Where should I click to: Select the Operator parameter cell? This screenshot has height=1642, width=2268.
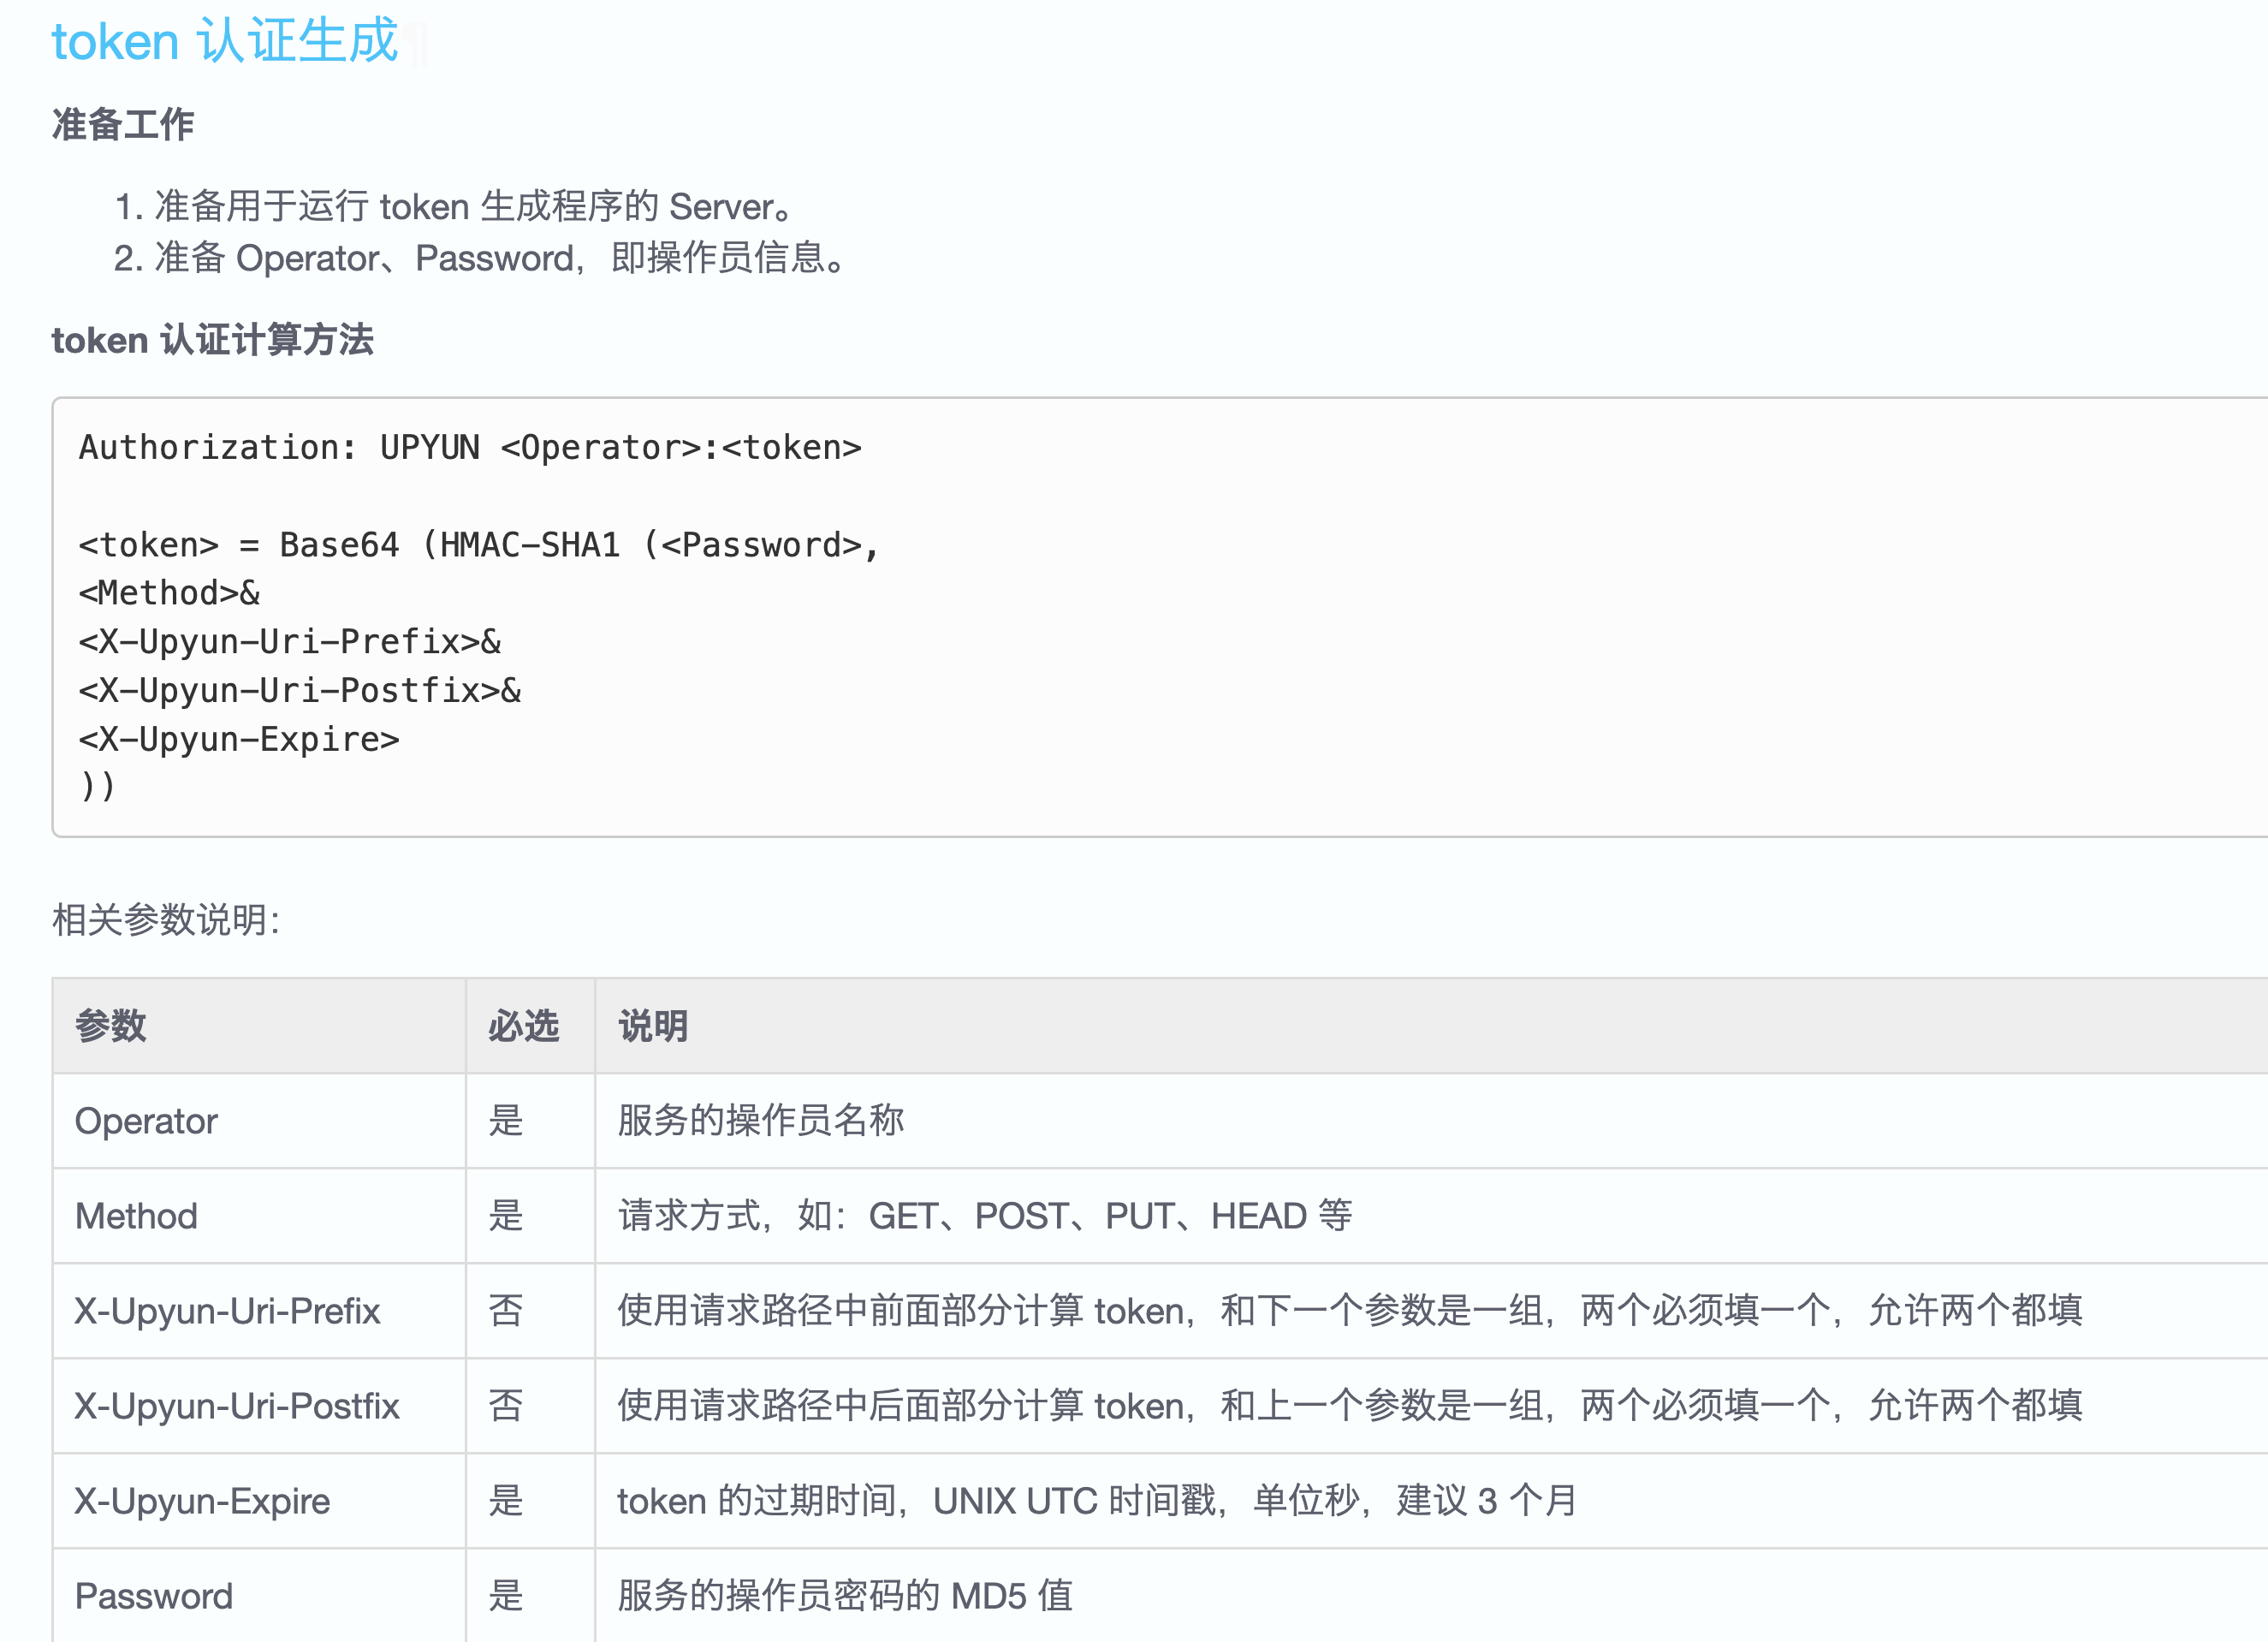pyautogui.click(x=146, y=1121)
